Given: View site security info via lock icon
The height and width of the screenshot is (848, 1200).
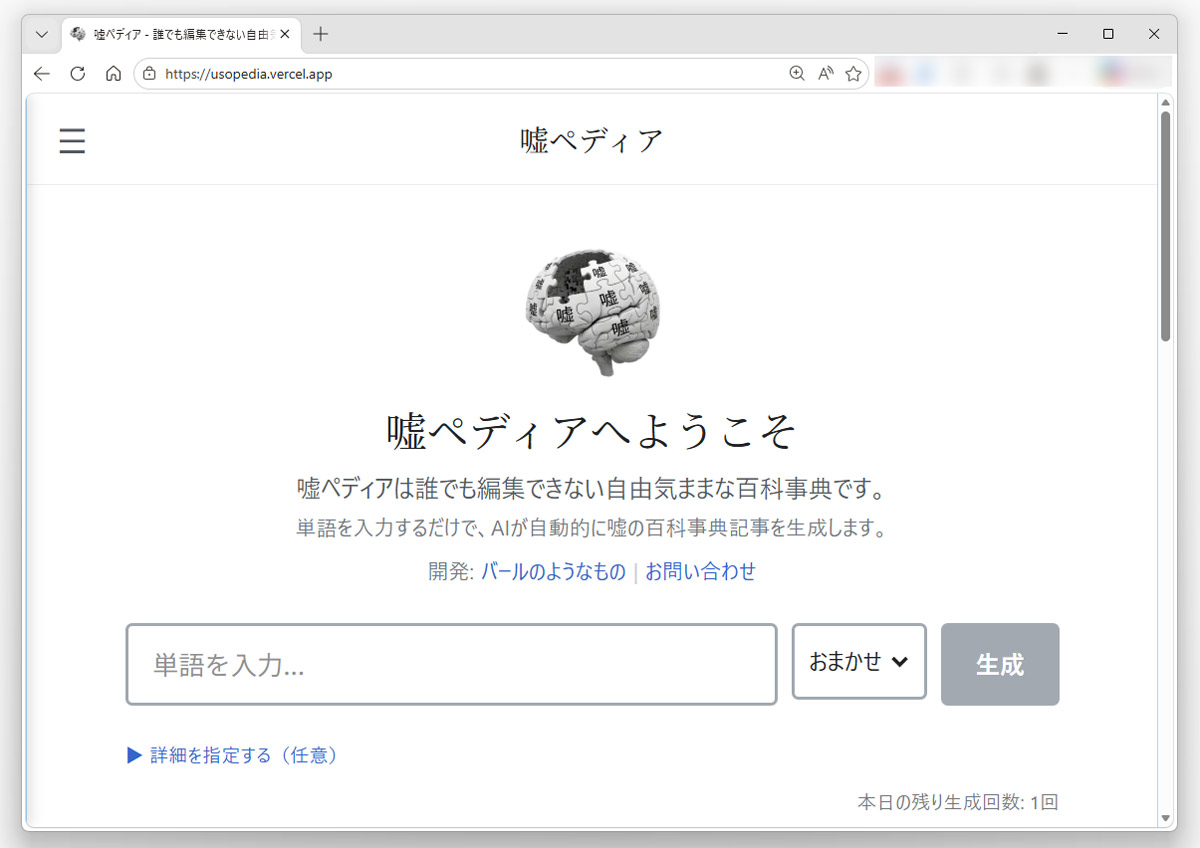Looking at the screenshot, I should 148,73.
